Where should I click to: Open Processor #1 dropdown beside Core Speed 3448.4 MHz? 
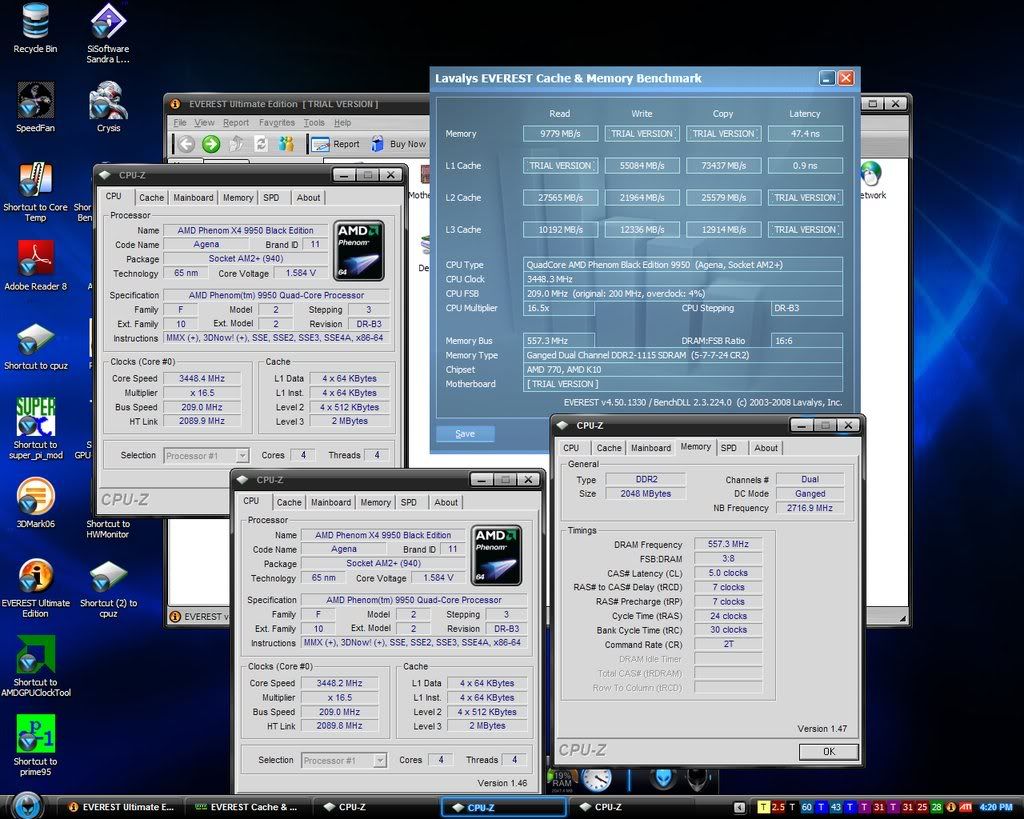tap(206, 456)
